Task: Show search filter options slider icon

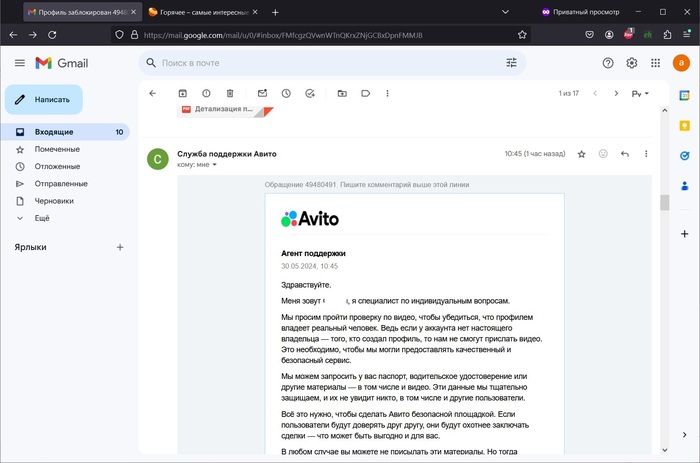Action: pyautogui.click(x=512, y=63)
